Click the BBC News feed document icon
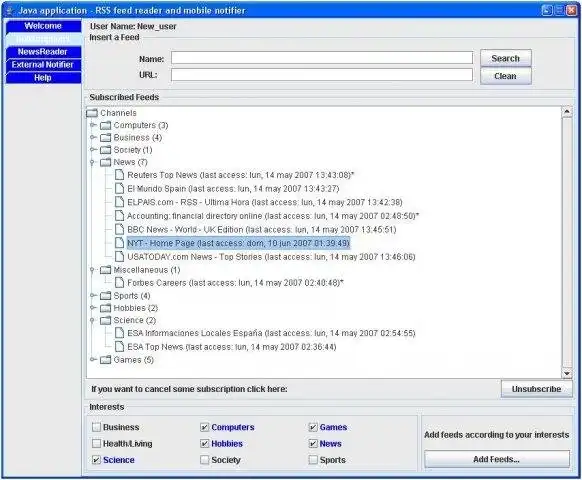The width and height of the screenshot is (582, 480). click(119, 229)
